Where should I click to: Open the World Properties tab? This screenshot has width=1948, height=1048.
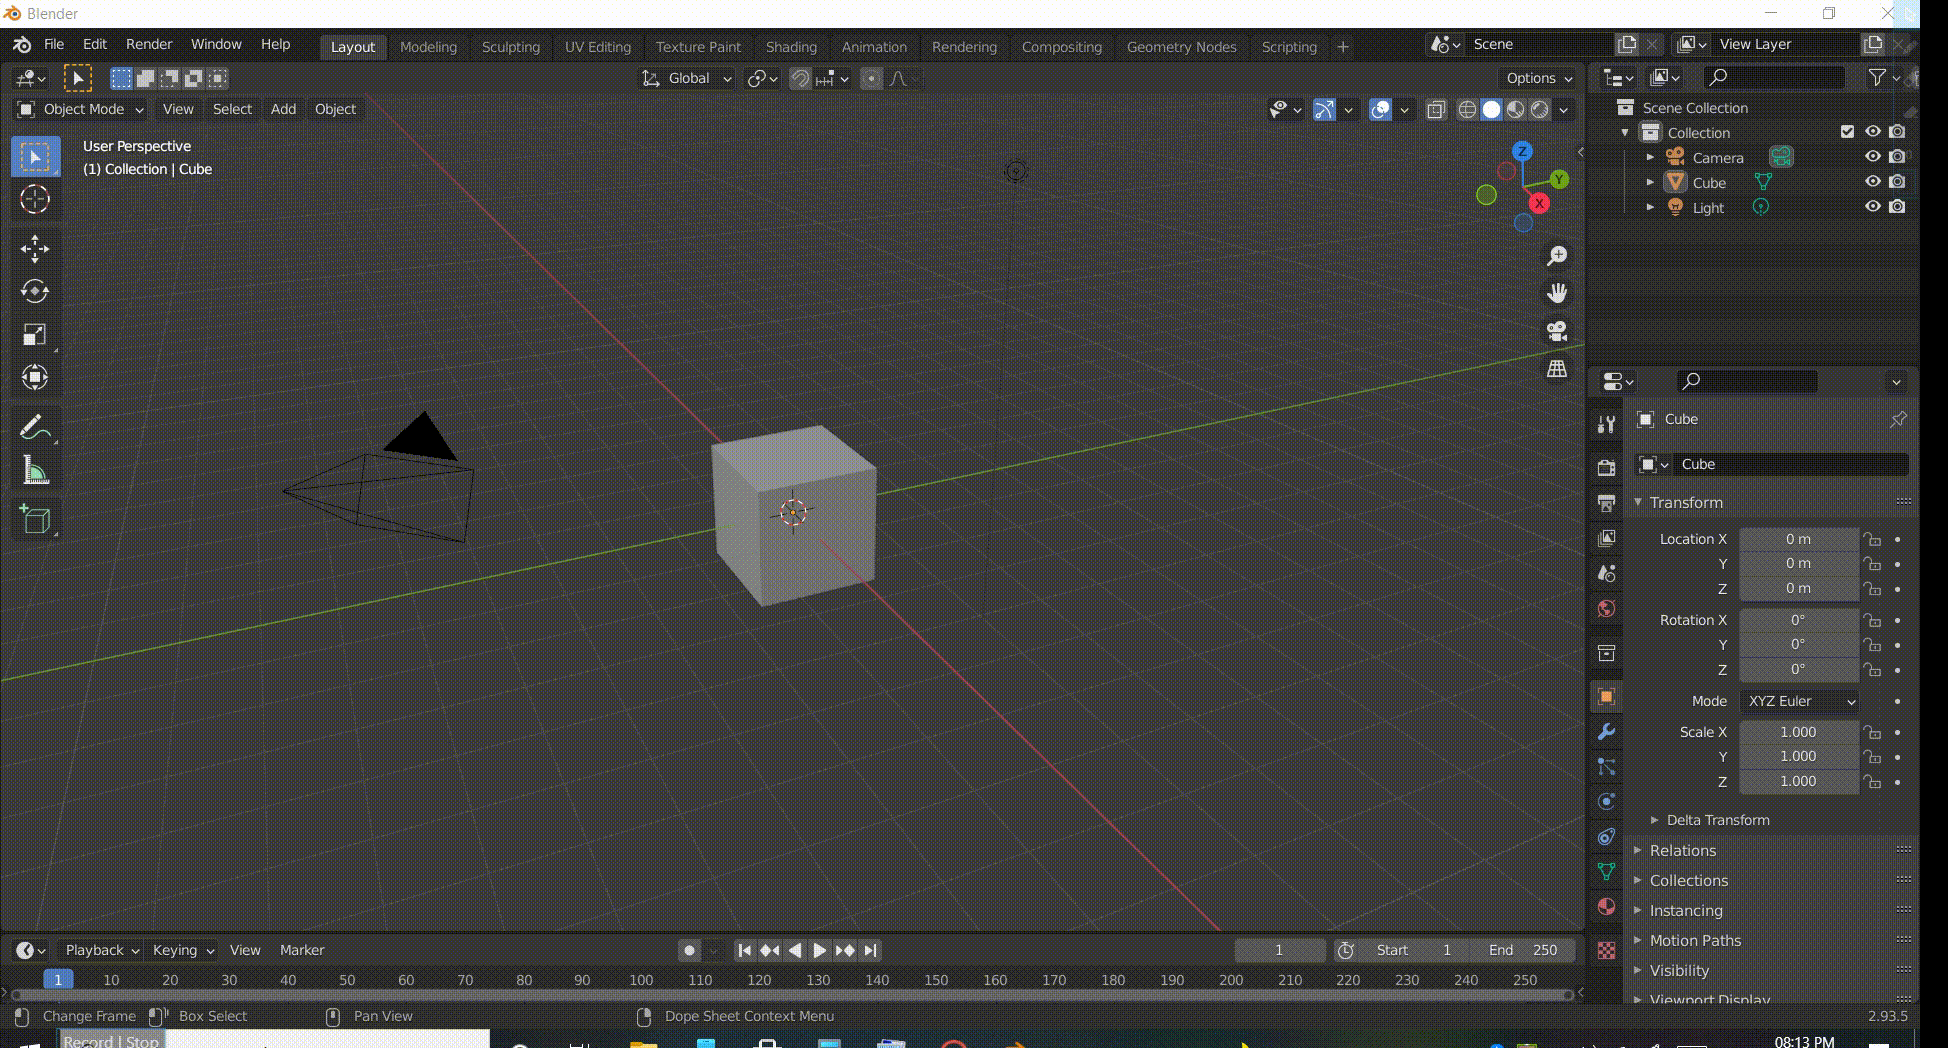[x=1606, y=608]
